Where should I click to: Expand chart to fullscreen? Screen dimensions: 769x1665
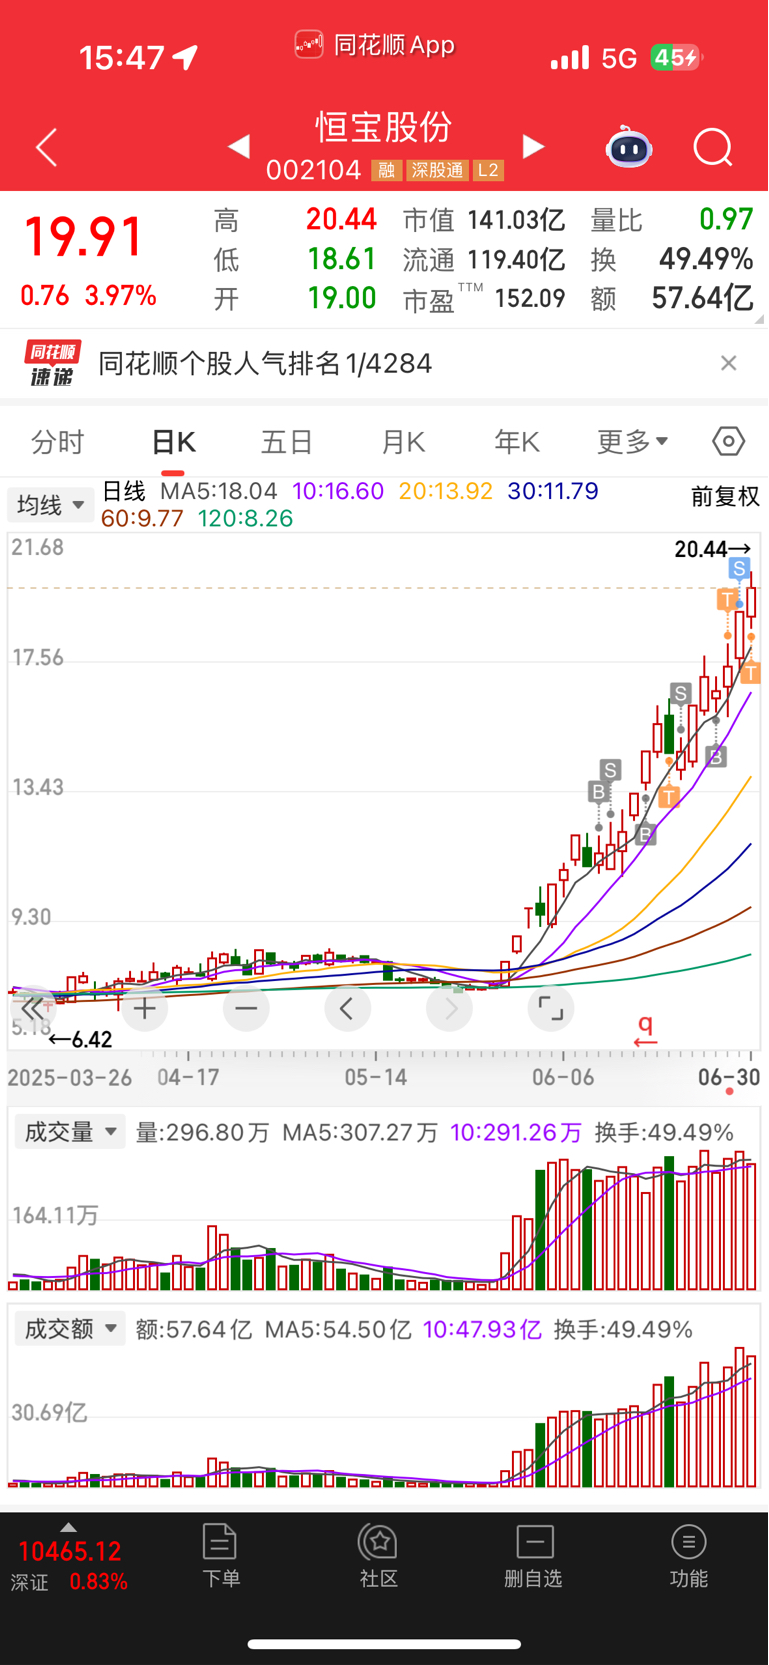[551, 1008]
